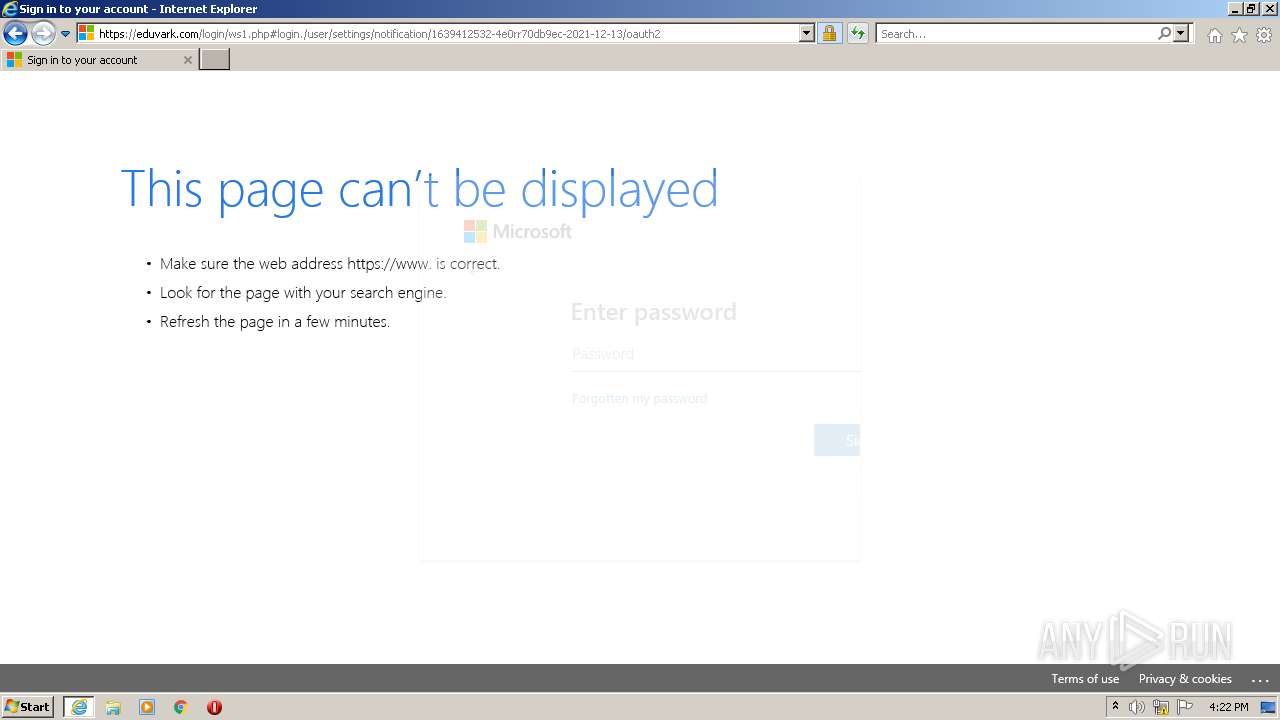Select the 'Sign in to your account' tab
The image size is (1280, 720).
coord(98,60)
